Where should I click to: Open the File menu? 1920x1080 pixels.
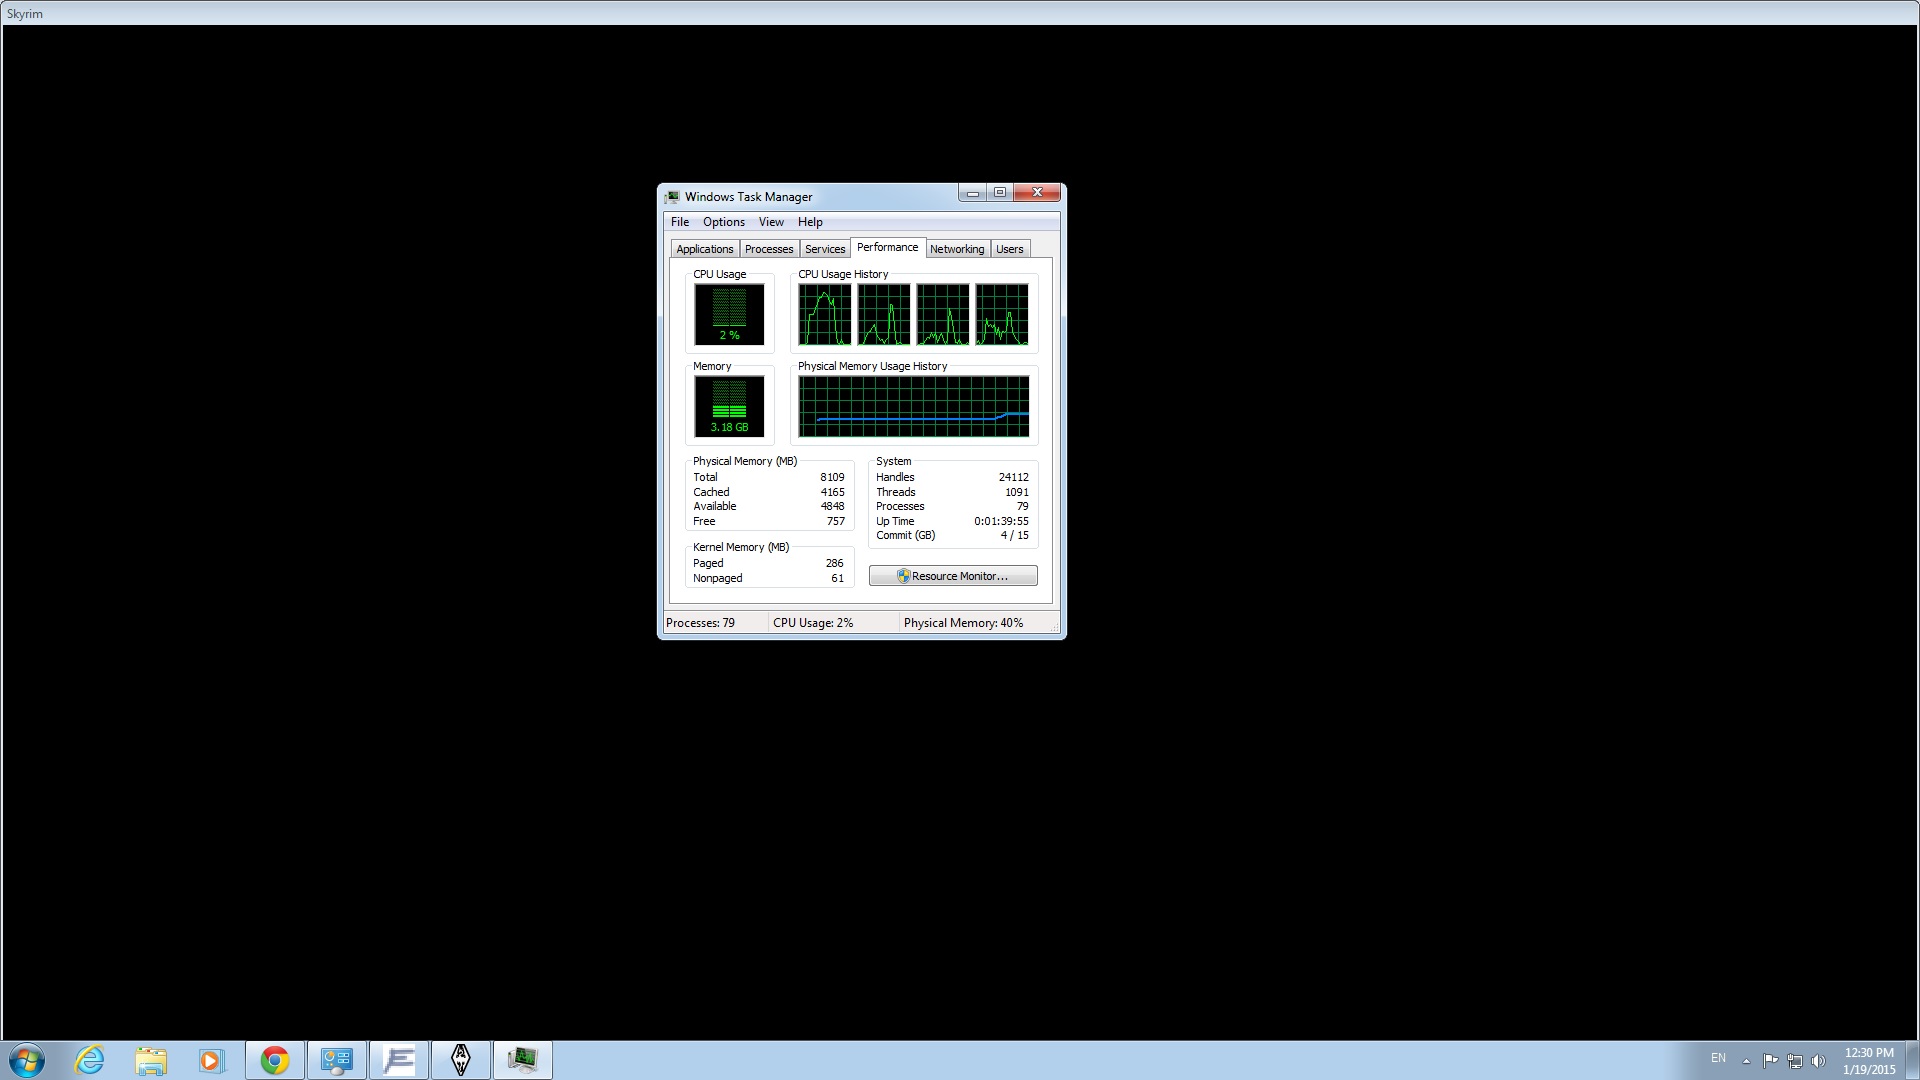click(x=680, y=222)
